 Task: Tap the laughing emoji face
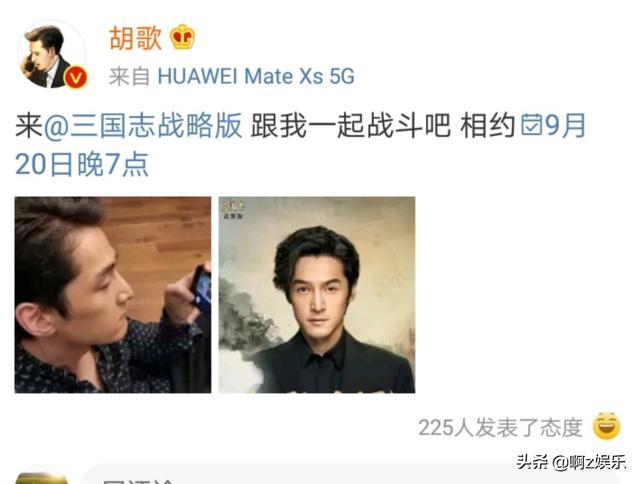[607, 427]
